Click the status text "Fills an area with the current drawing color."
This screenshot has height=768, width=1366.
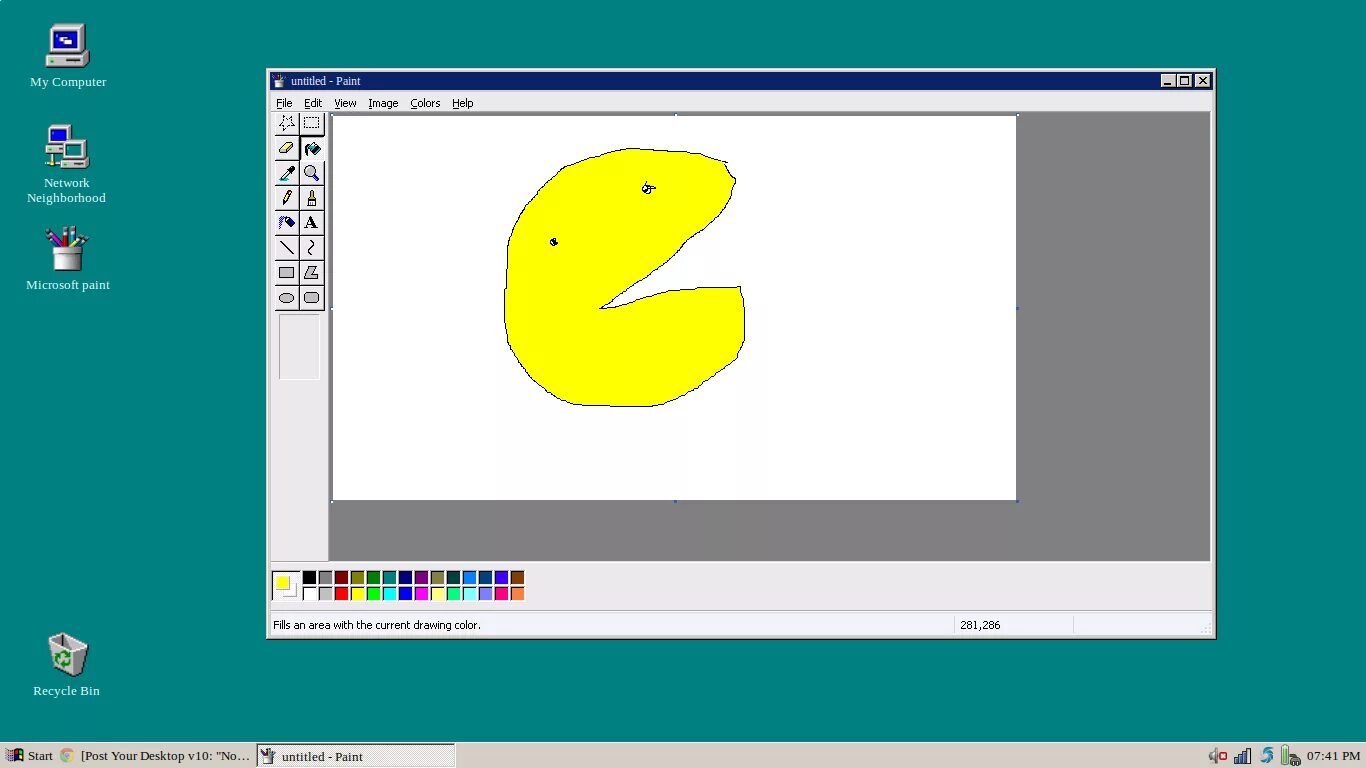coord(377,625)
